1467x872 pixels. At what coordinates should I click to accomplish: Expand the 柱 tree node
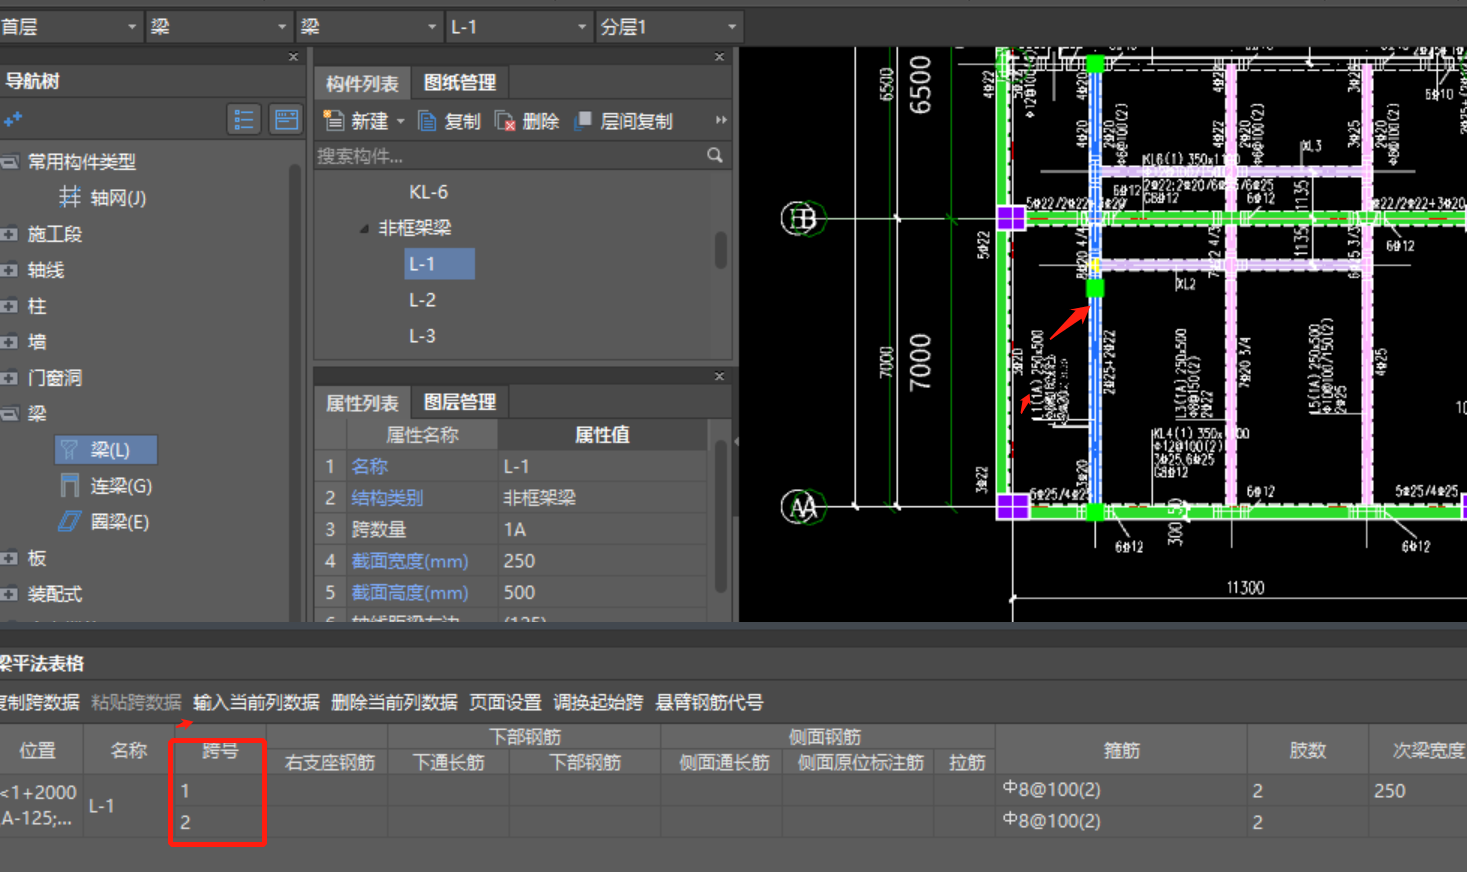click(9, 306)
